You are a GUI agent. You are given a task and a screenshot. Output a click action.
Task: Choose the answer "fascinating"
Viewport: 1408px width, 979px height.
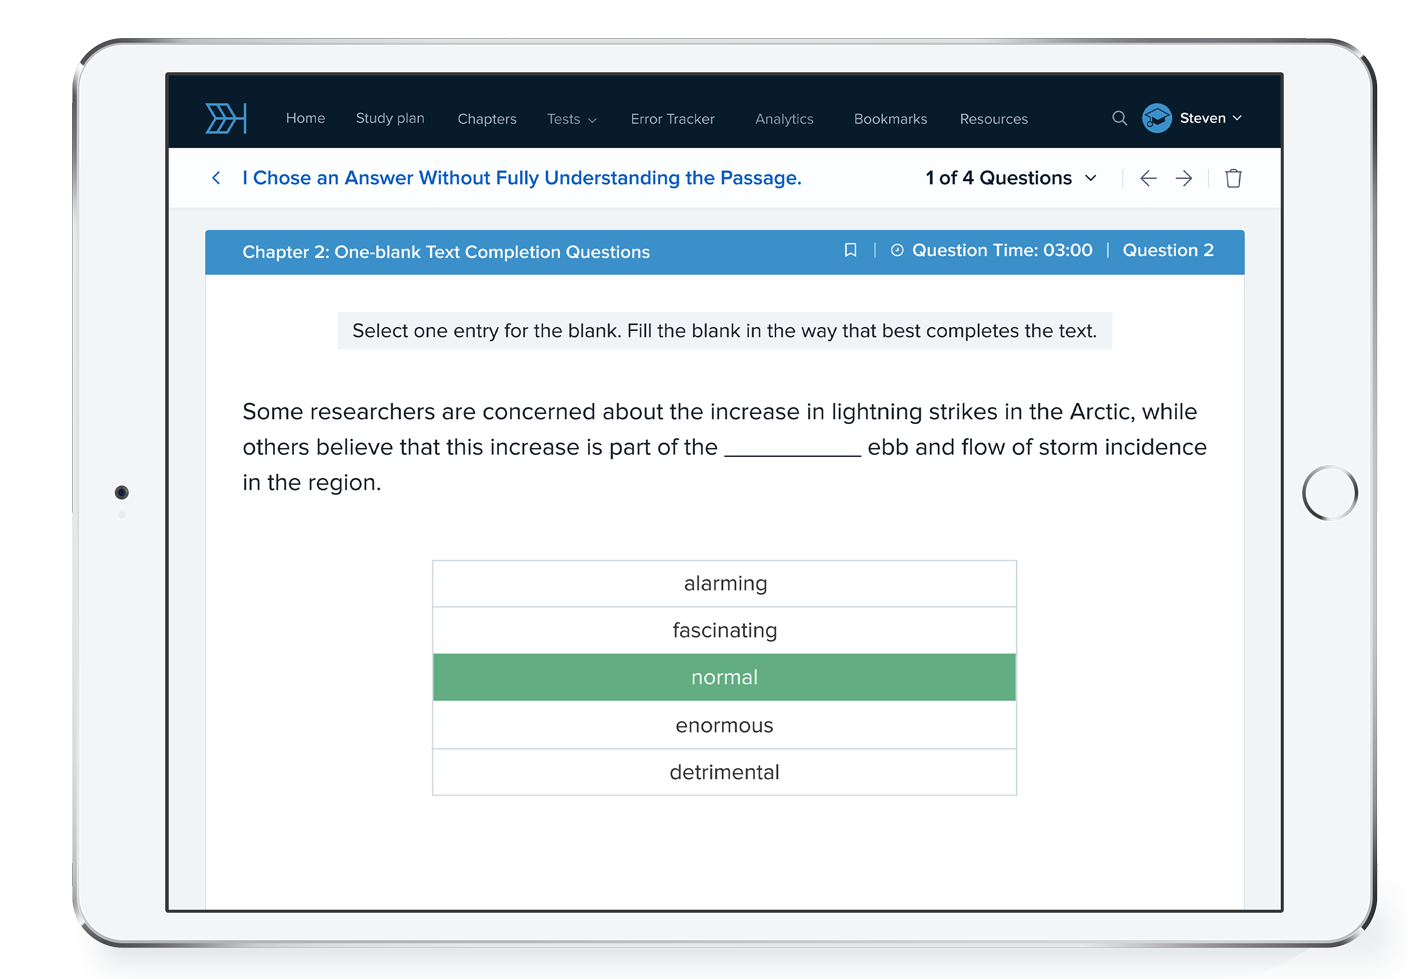pyautogui.click(x=724, y=631)
